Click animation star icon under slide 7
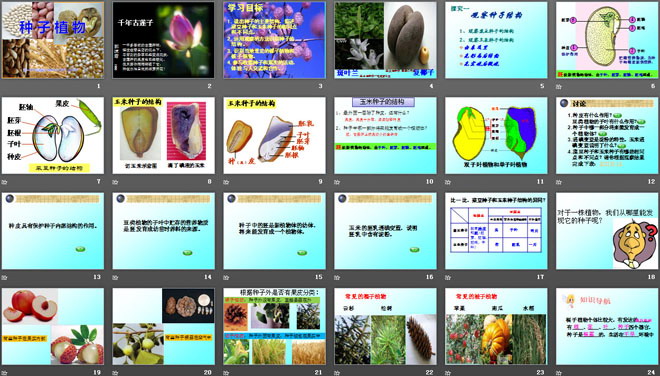 tap(4, 182)
